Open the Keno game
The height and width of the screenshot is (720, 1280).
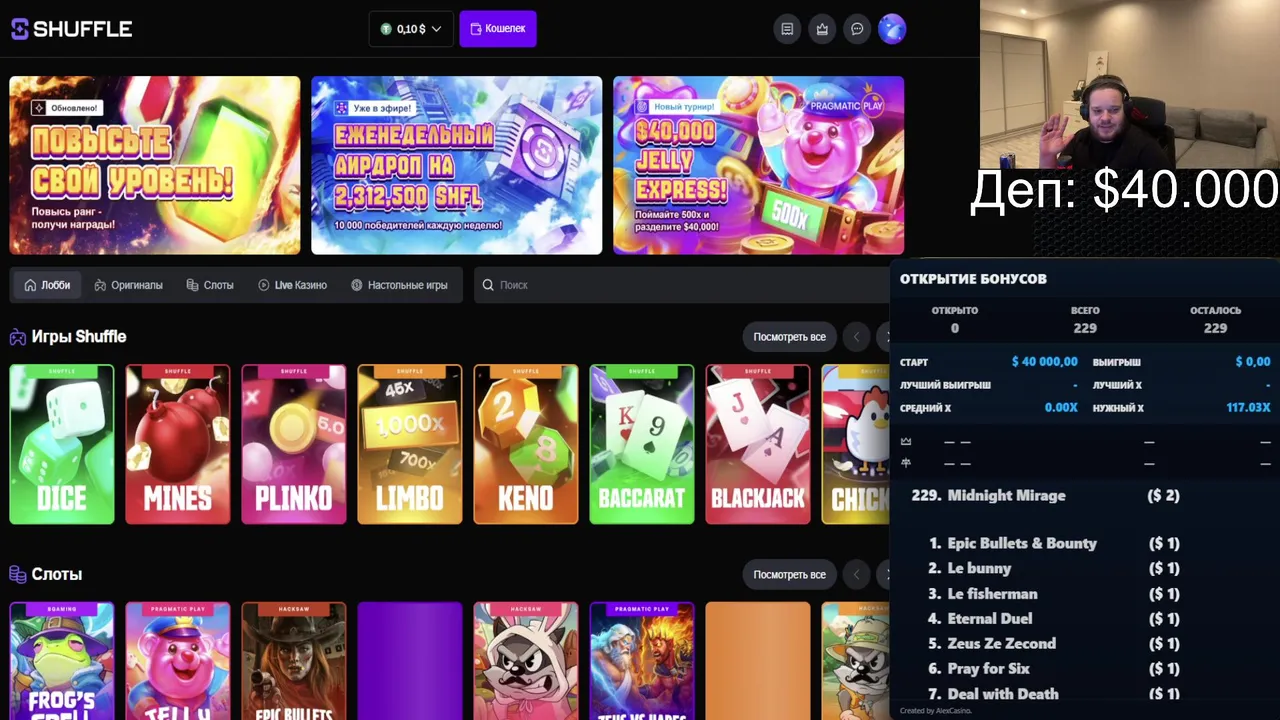click(526, 444)
